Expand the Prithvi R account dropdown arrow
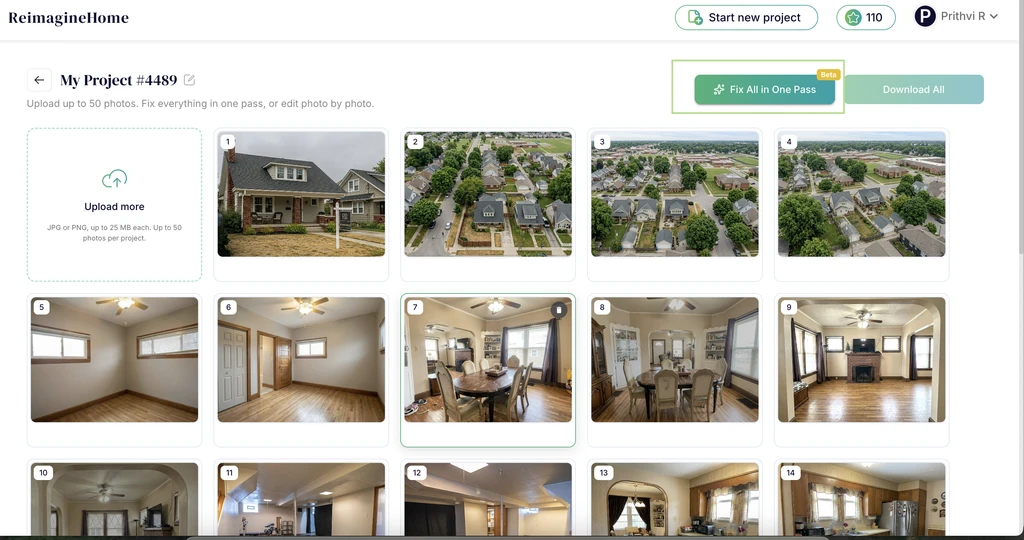This screenshot has height=540, width=1024. [994, 16]
